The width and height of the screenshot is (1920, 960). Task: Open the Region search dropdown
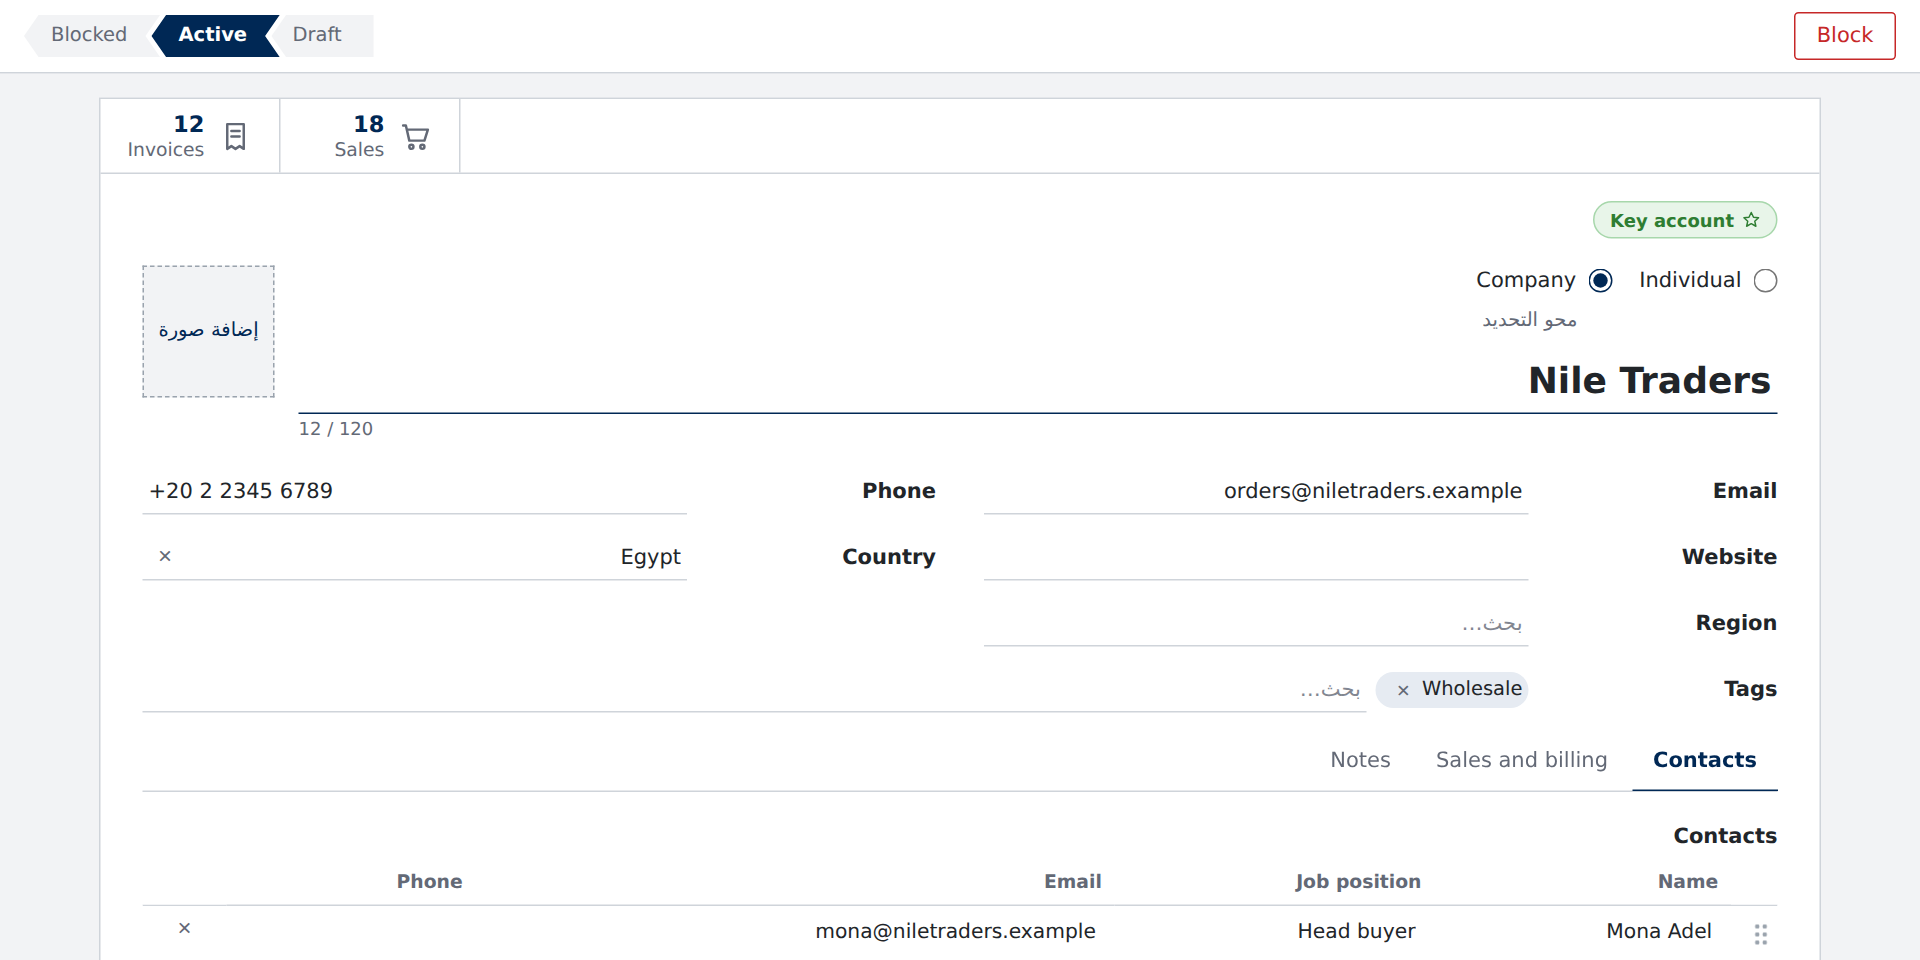1256,623
